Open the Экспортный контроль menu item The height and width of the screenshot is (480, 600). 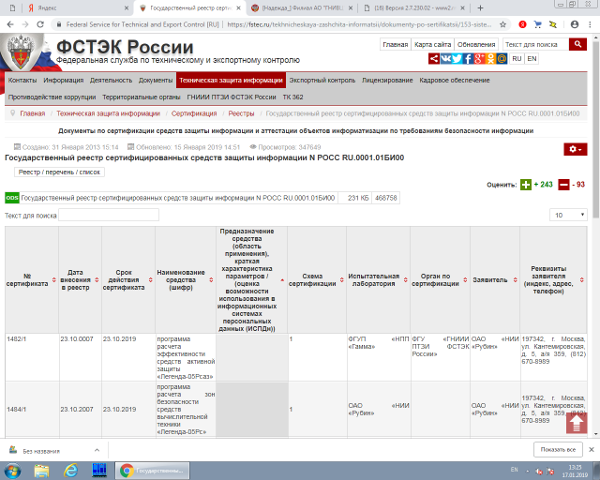322,80
